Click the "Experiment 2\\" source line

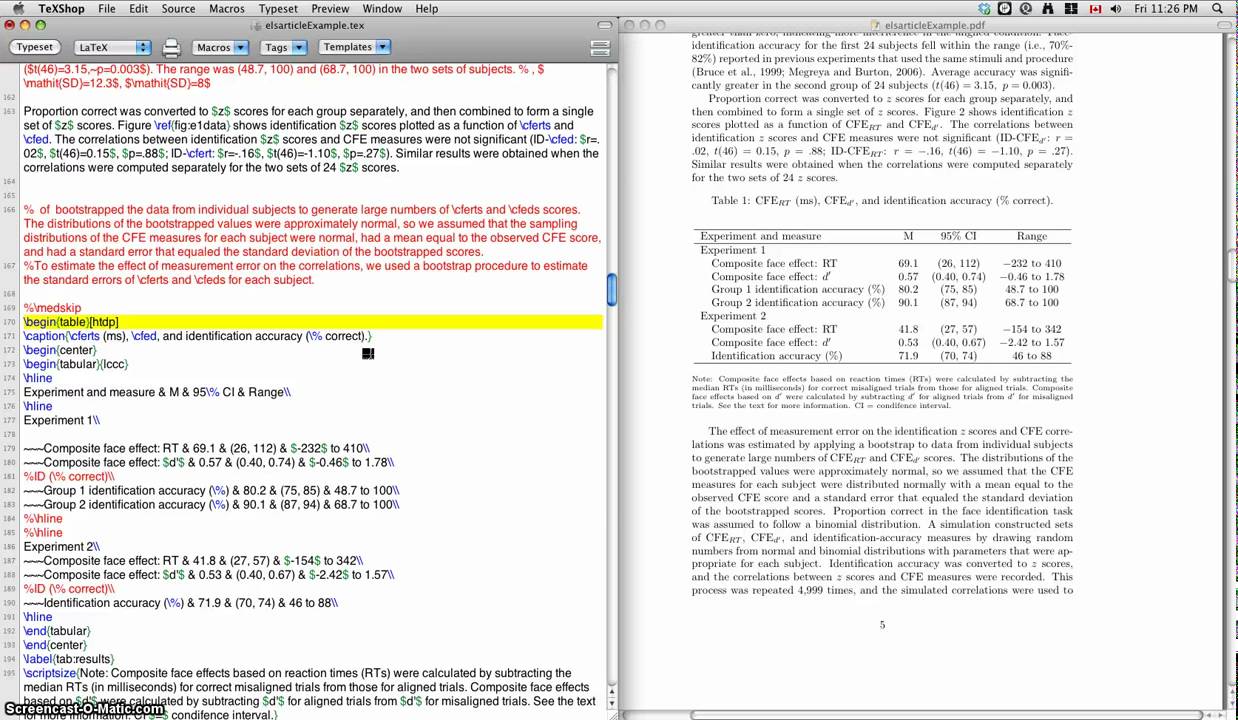tap(62, 547)
